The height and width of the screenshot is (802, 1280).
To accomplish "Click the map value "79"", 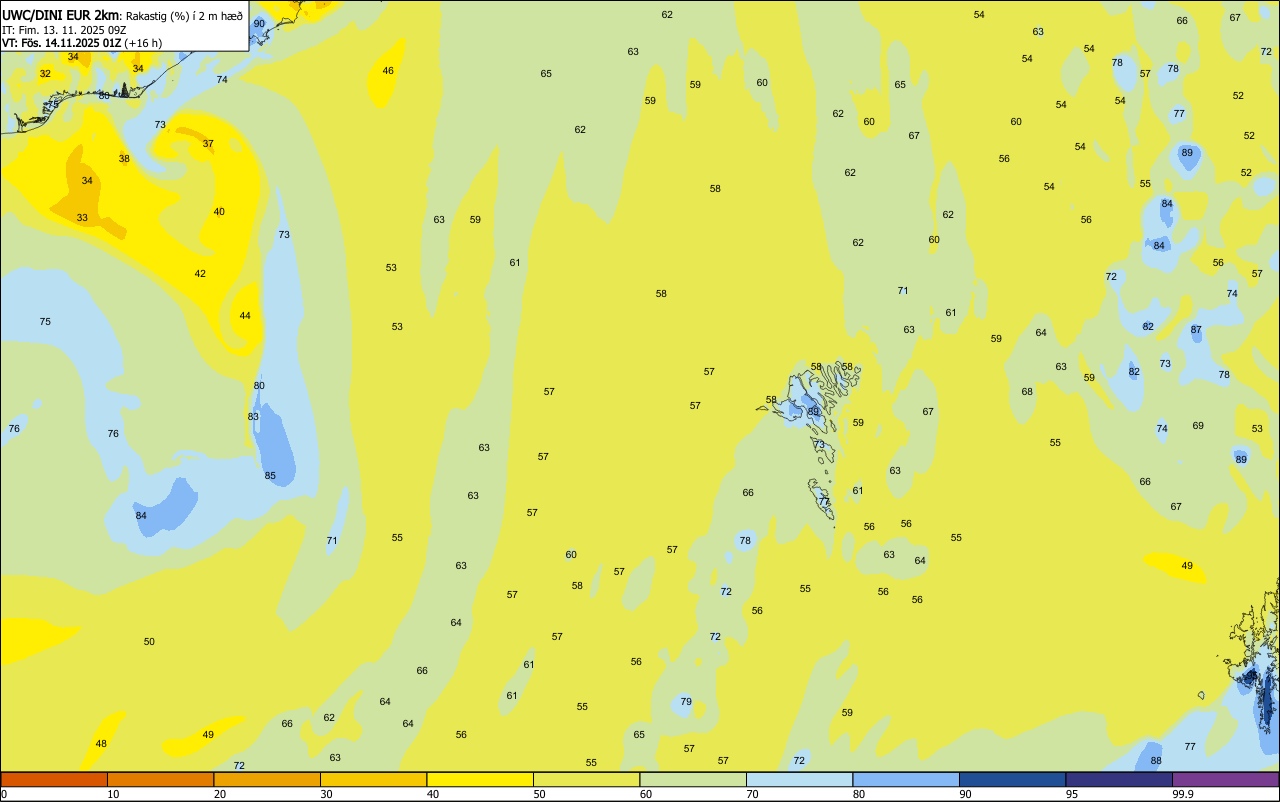I will tap(686, 702).
